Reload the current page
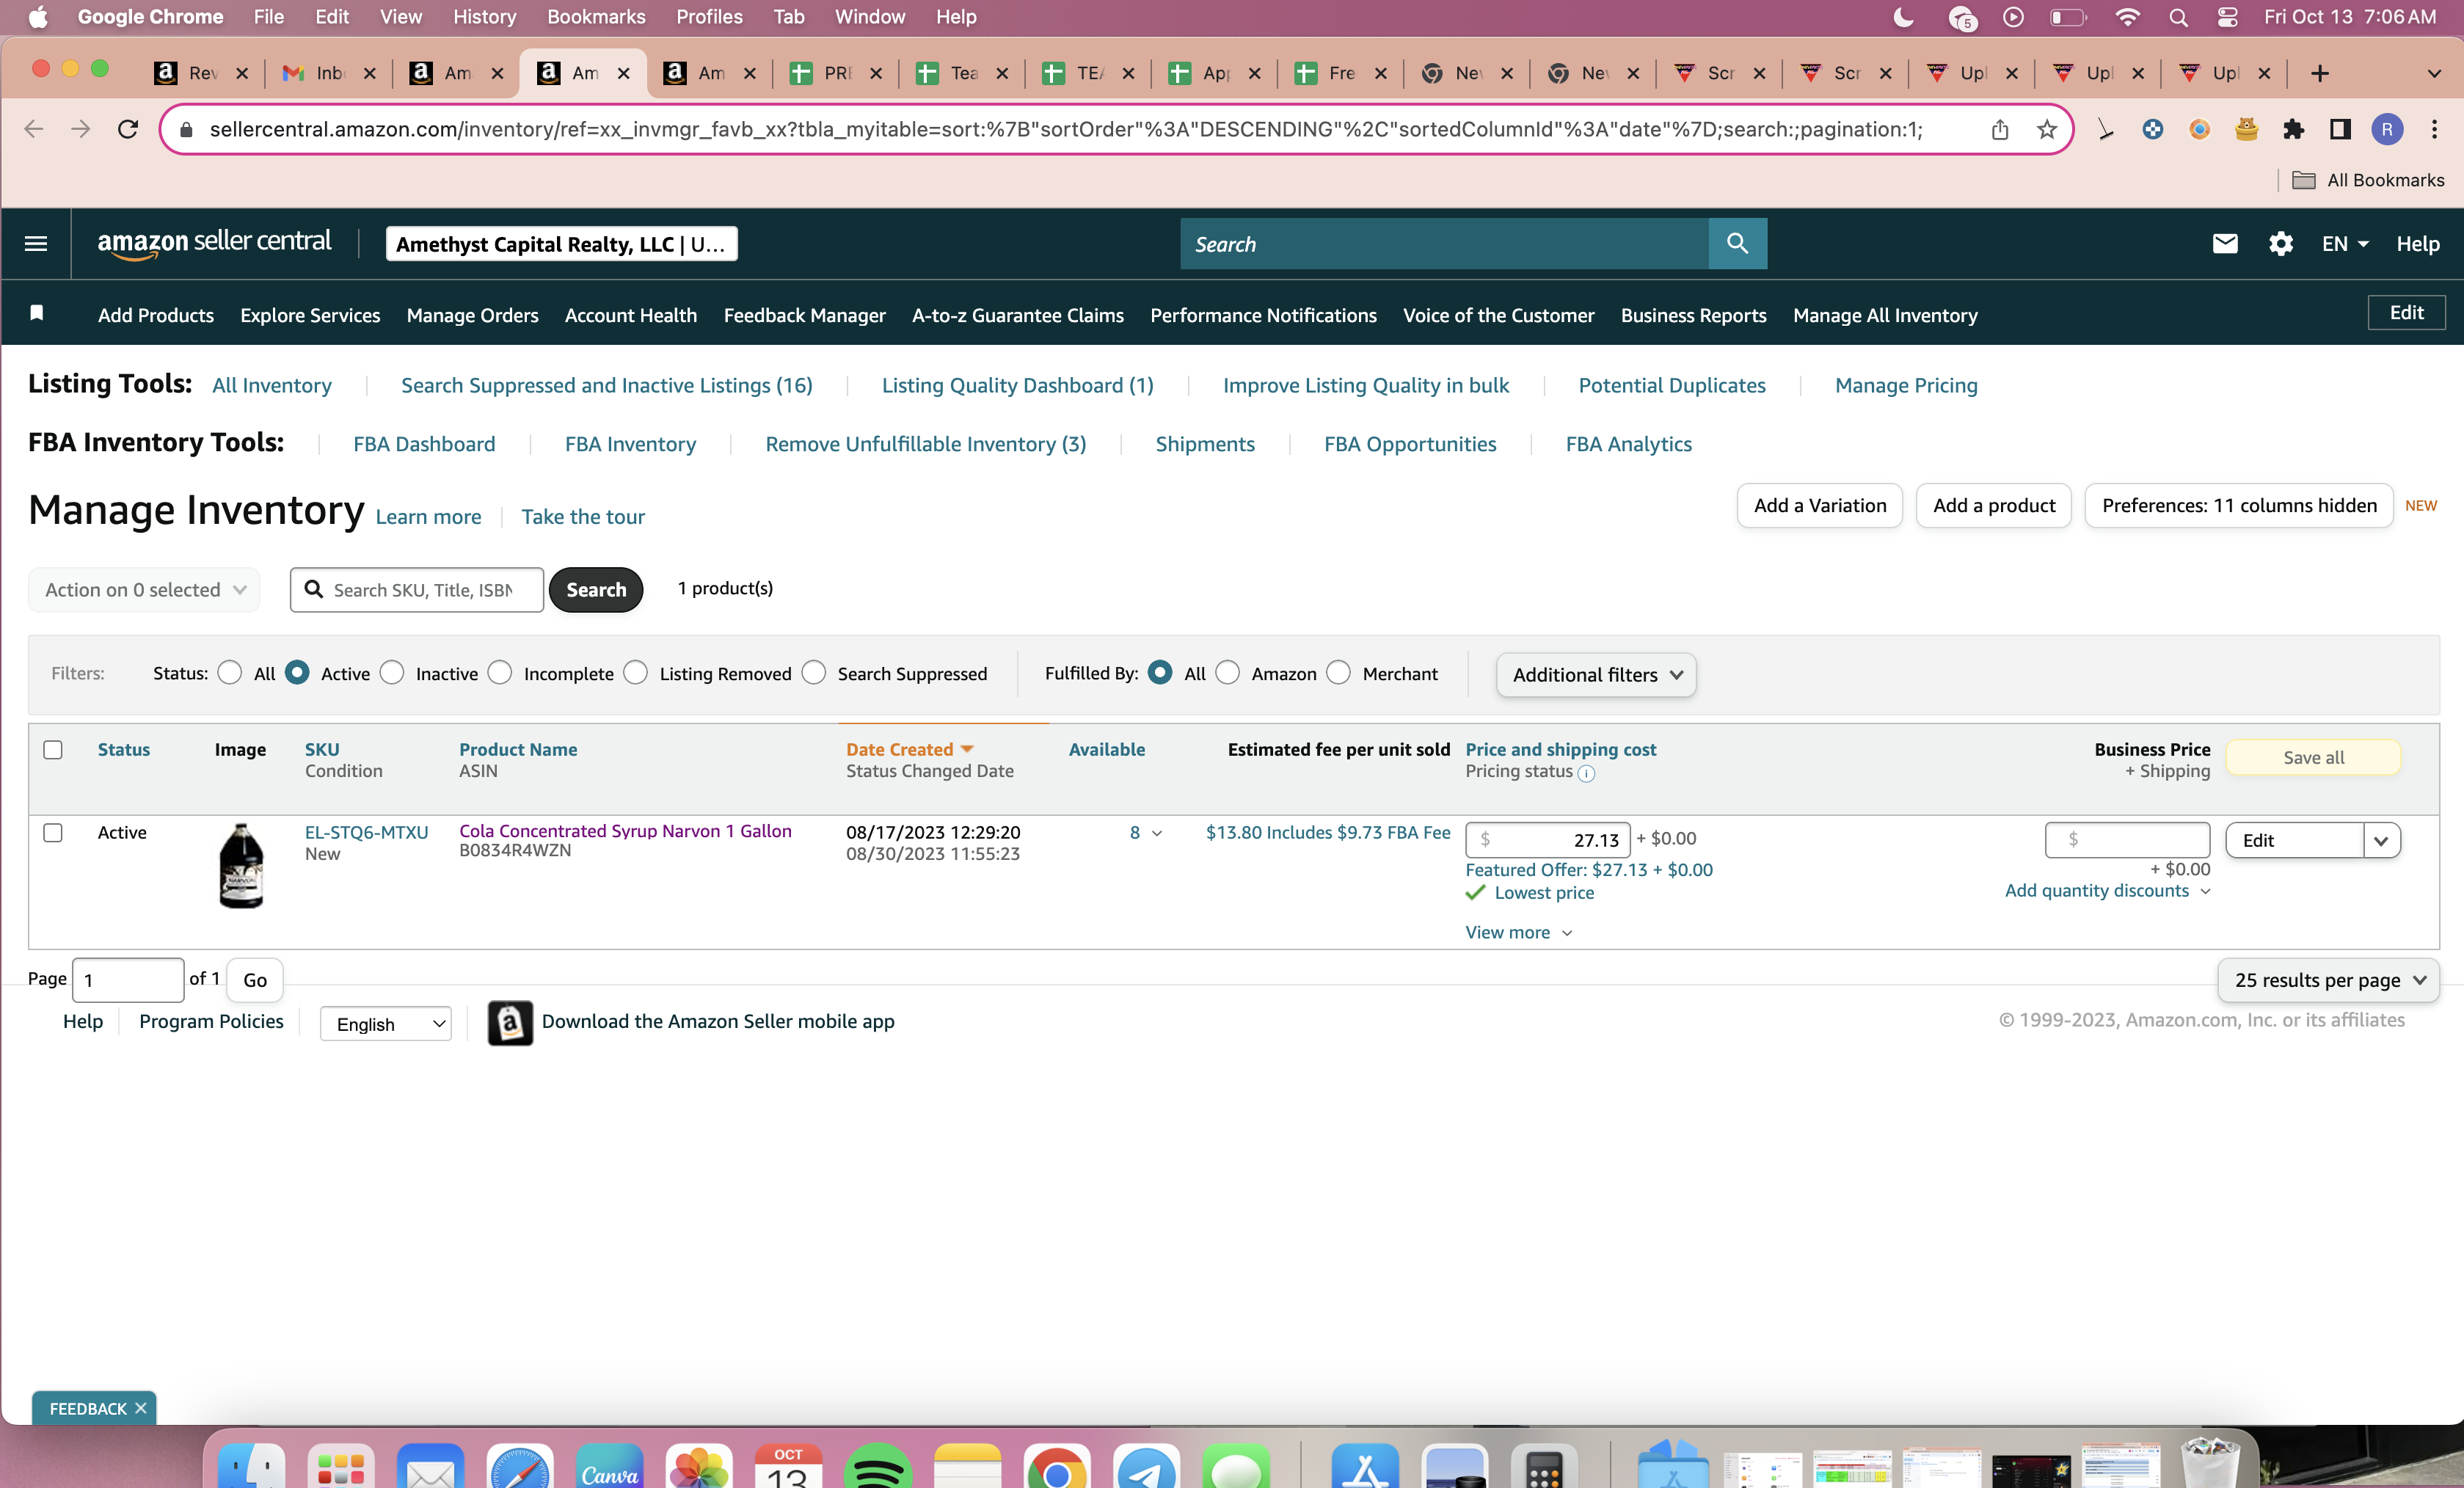 click(x=128, y=129)
